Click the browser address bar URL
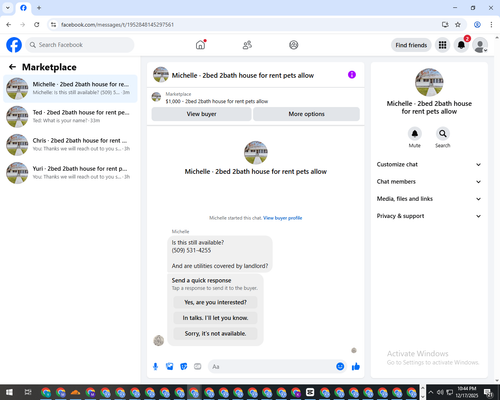 (x=117, y=25)
